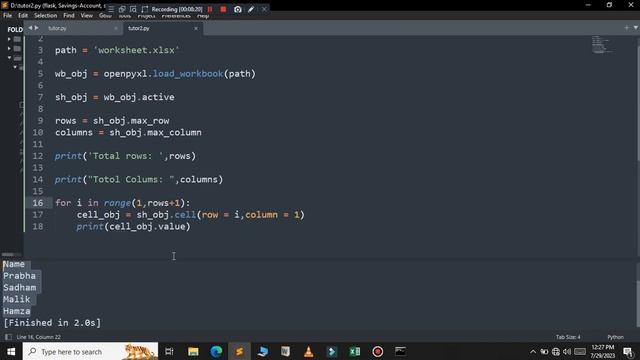Click 'worksheet.xlsx' string on line 3

click(x=136, y=50)
